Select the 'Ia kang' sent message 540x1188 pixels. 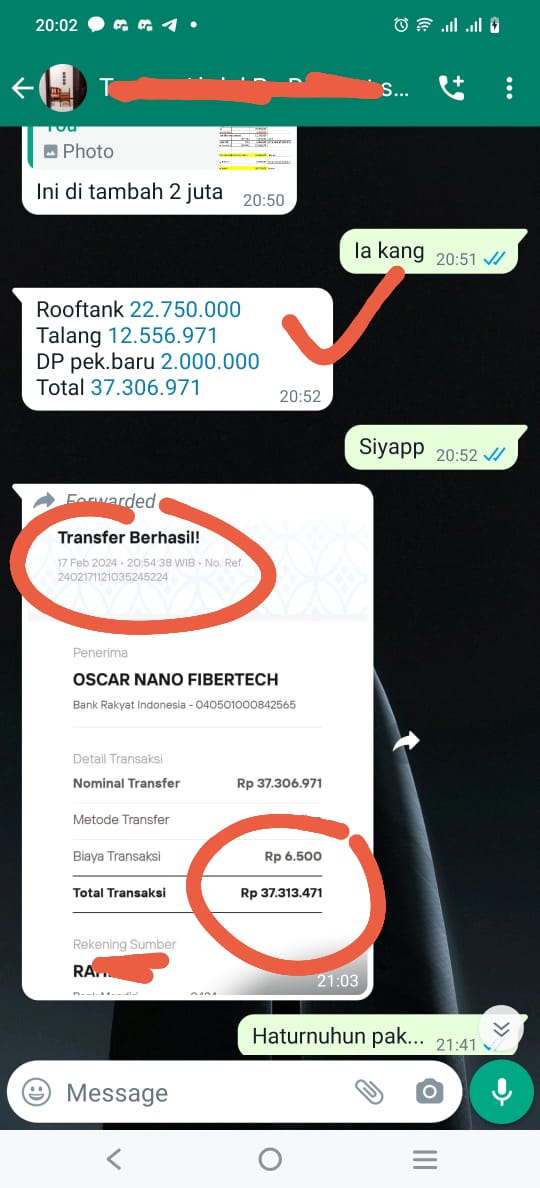pyautogui.click(x=429, y=251)
